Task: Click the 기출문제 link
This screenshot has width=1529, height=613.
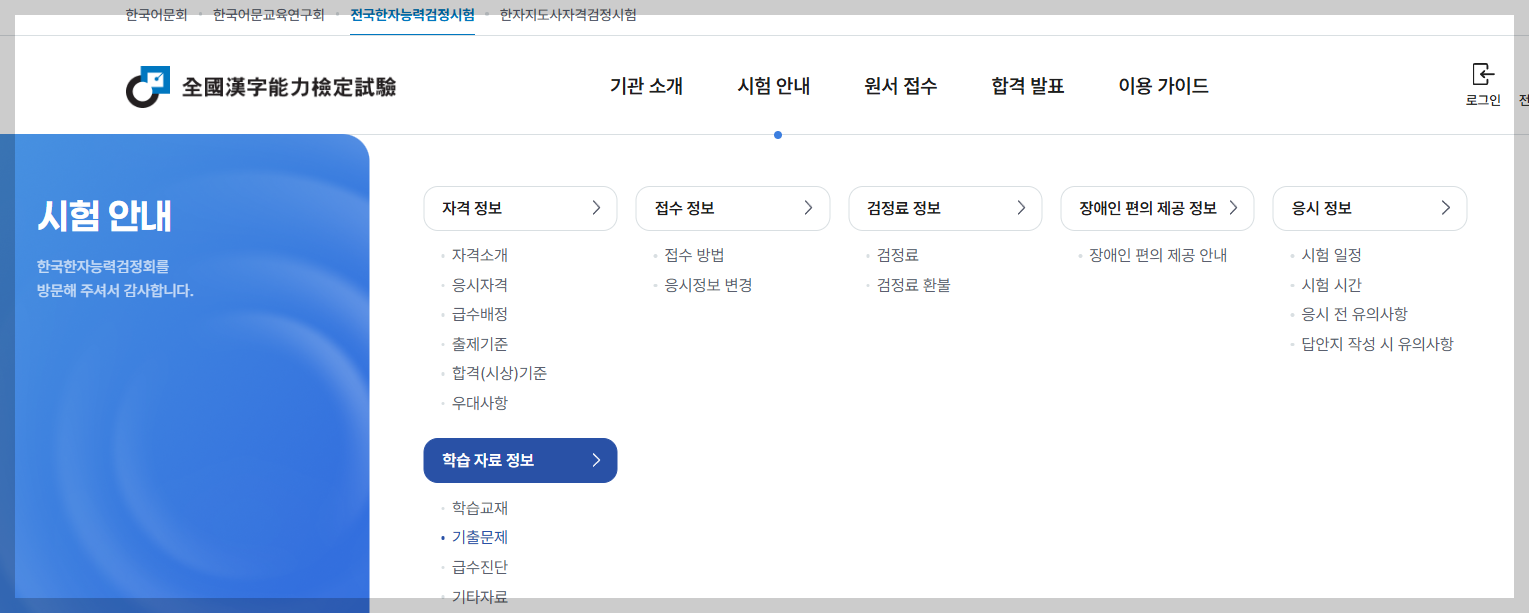Action: coord(478,537)
